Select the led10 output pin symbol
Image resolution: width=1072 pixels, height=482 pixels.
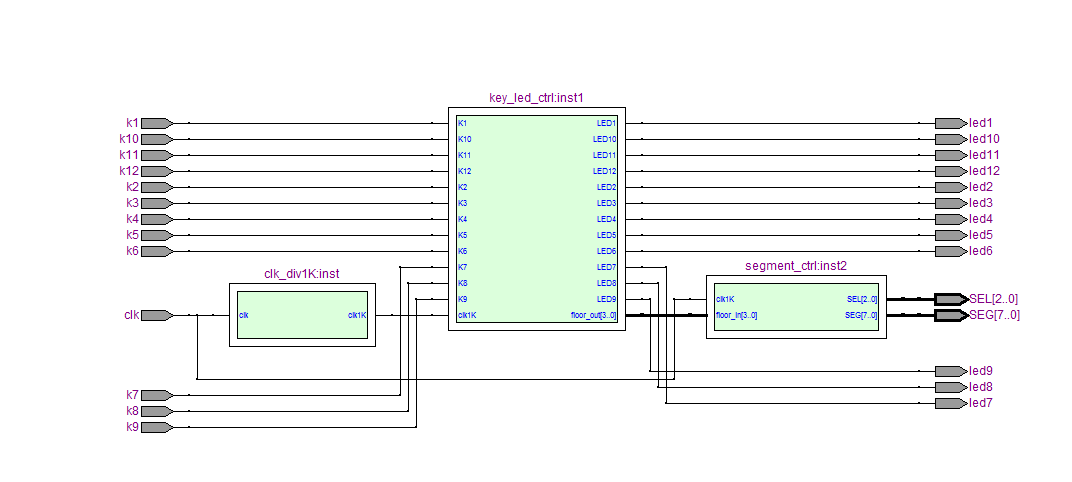click(951, 139)
